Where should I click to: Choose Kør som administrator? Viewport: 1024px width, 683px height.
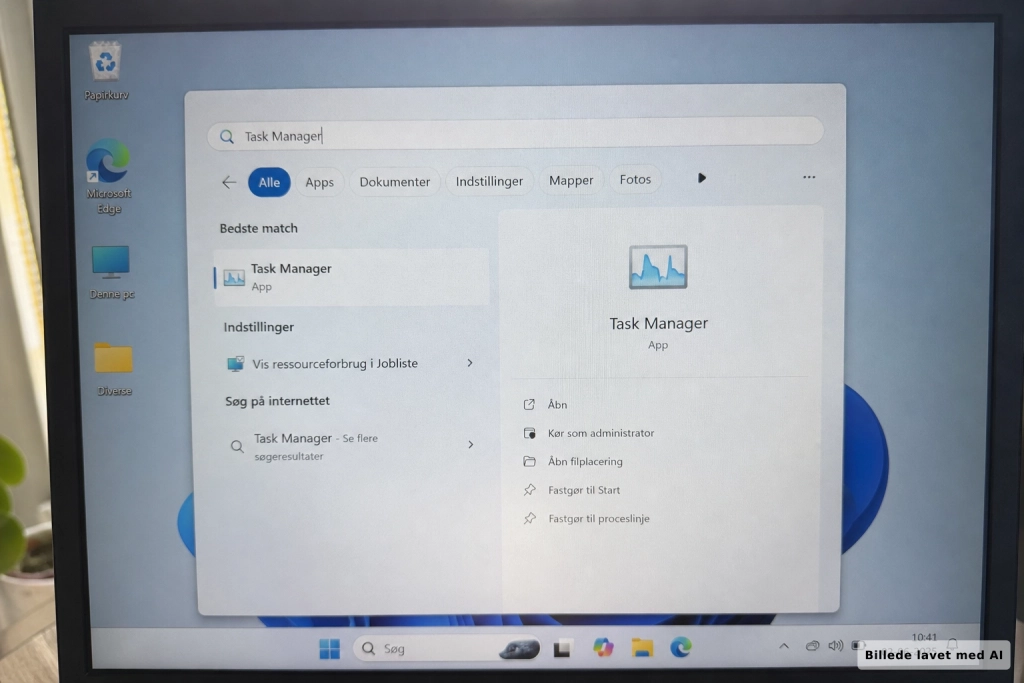click(x=588, y=433)
